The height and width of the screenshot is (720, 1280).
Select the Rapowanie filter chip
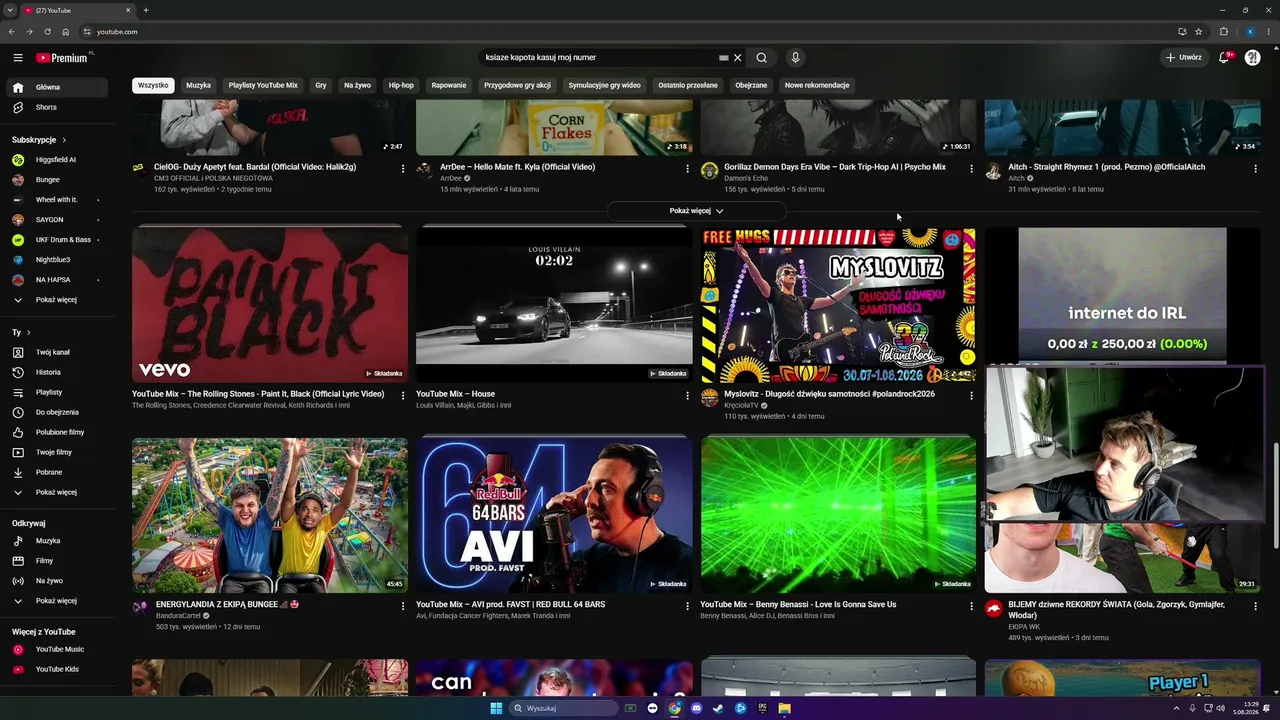(449, 85)
